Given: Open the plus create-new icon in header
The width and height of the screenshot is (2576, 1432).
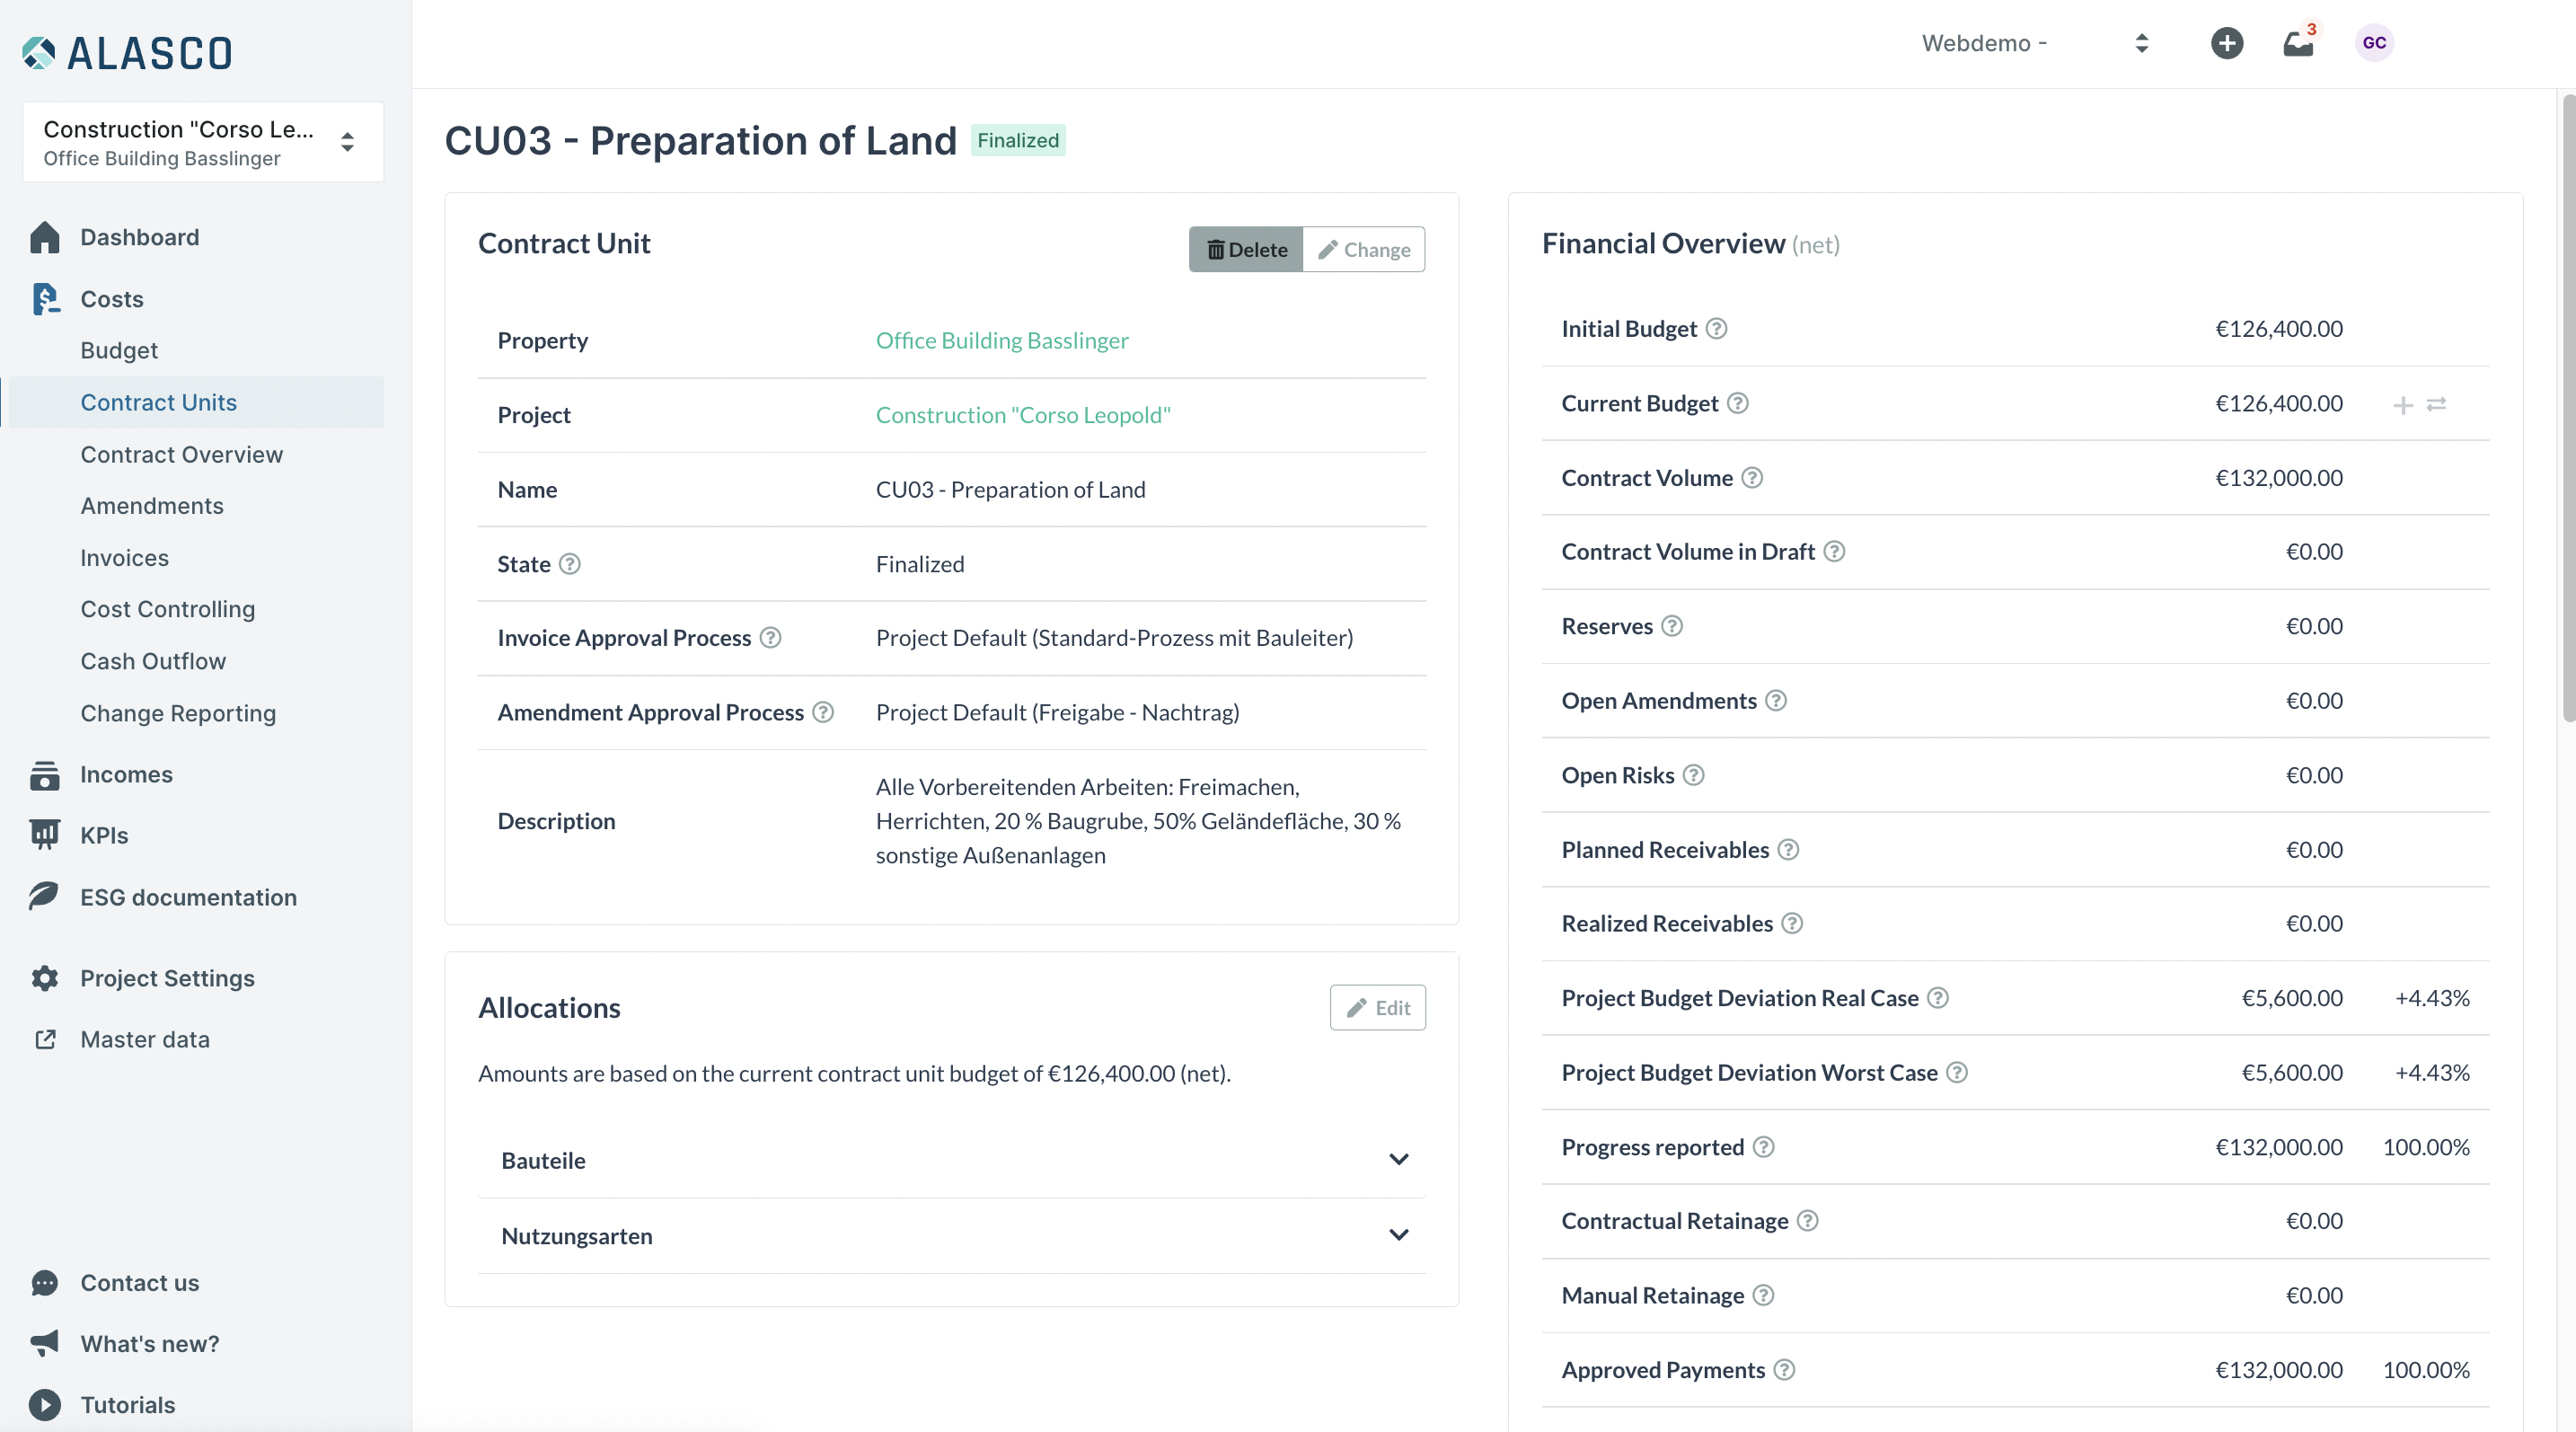Looking at the screenshot, I should click(2226, 43).
